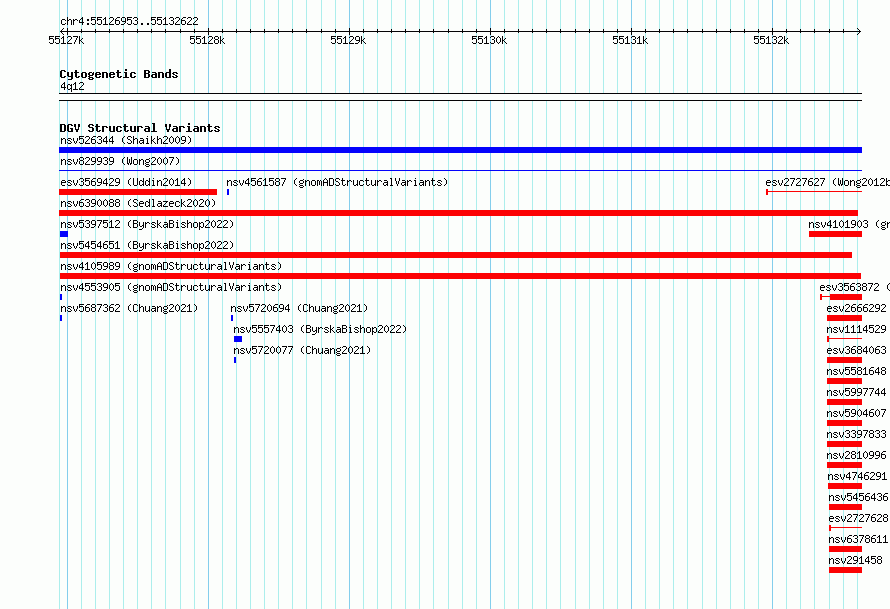Click the esv2666292 variant label

pos(856,308)
